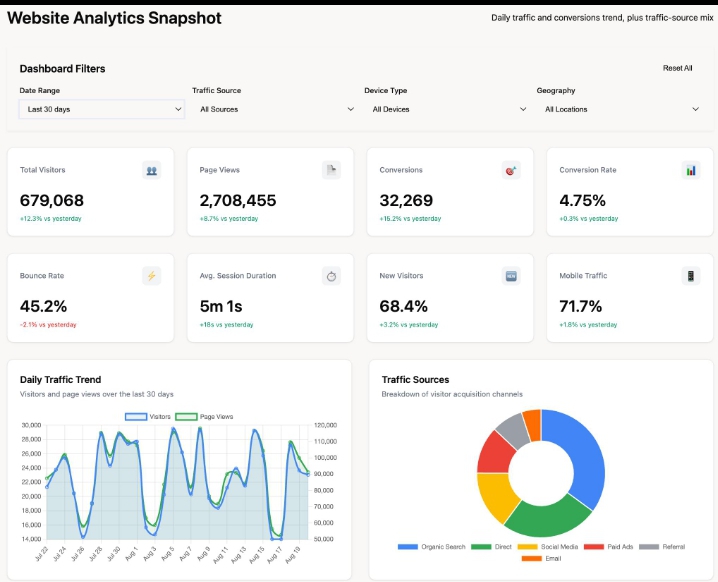Toggle Organic Search legend item
Viewport: 718px width, 582px height.
pyautogui.click(x=431, y=547)
